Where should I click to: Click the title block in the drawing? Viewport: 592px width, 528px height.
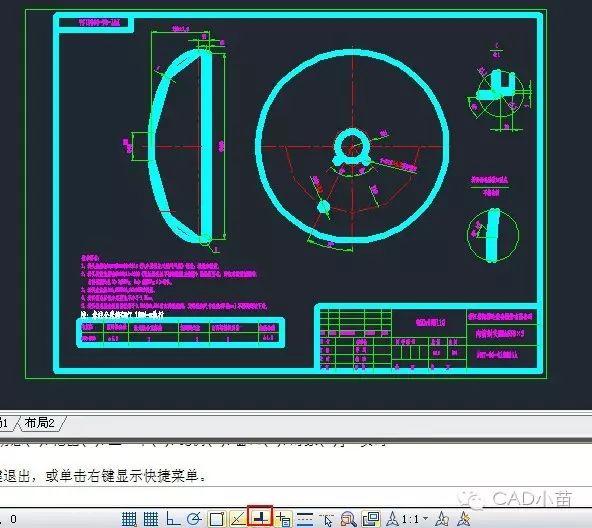(x=428, y=338)
